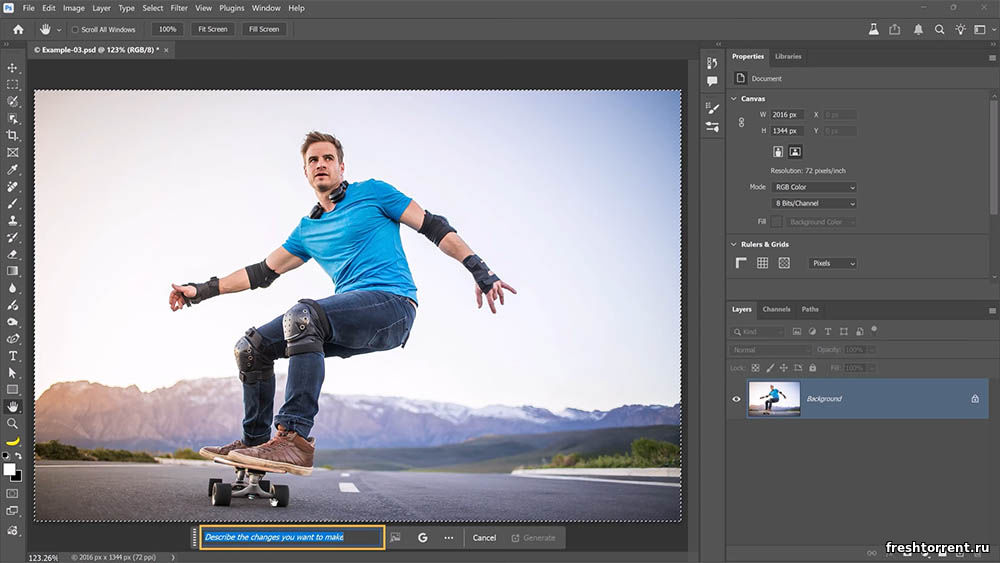Click the reference image icon in taskbar
Image resolution: width=1000 pixels, height=563 pixels.
pos(395,538)
